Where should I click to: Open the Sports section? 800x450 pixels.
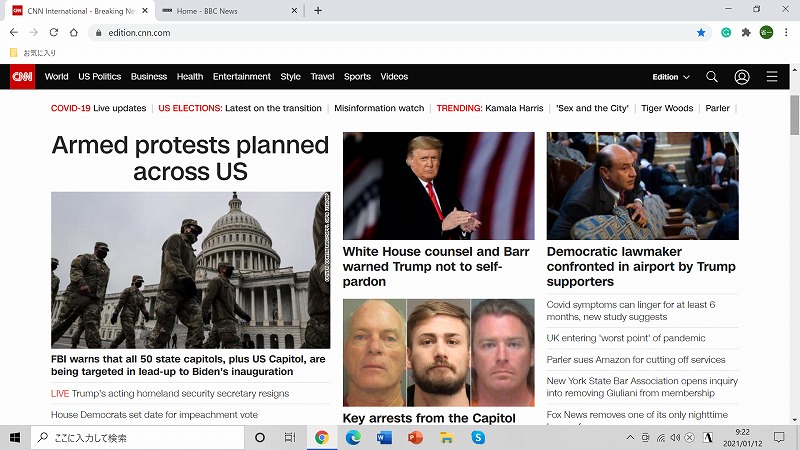pos(357,77)
